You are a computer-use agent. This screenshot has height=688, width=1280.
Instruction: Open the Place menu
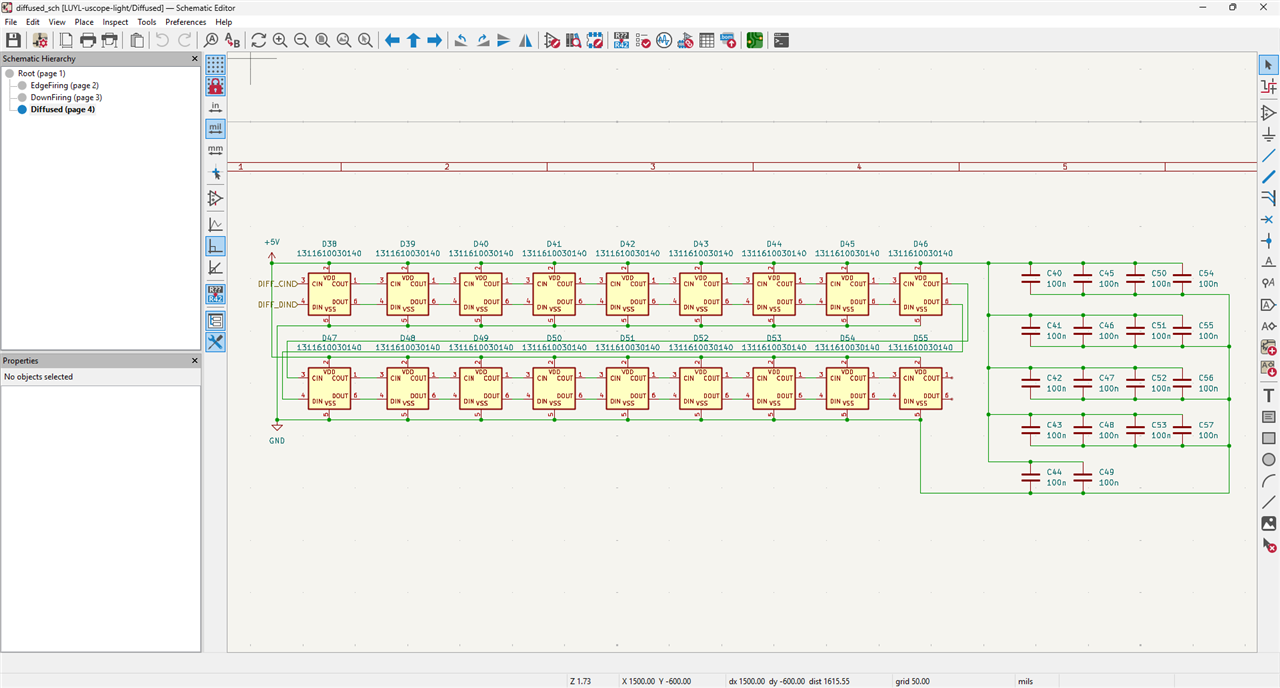tap(84, 22)
